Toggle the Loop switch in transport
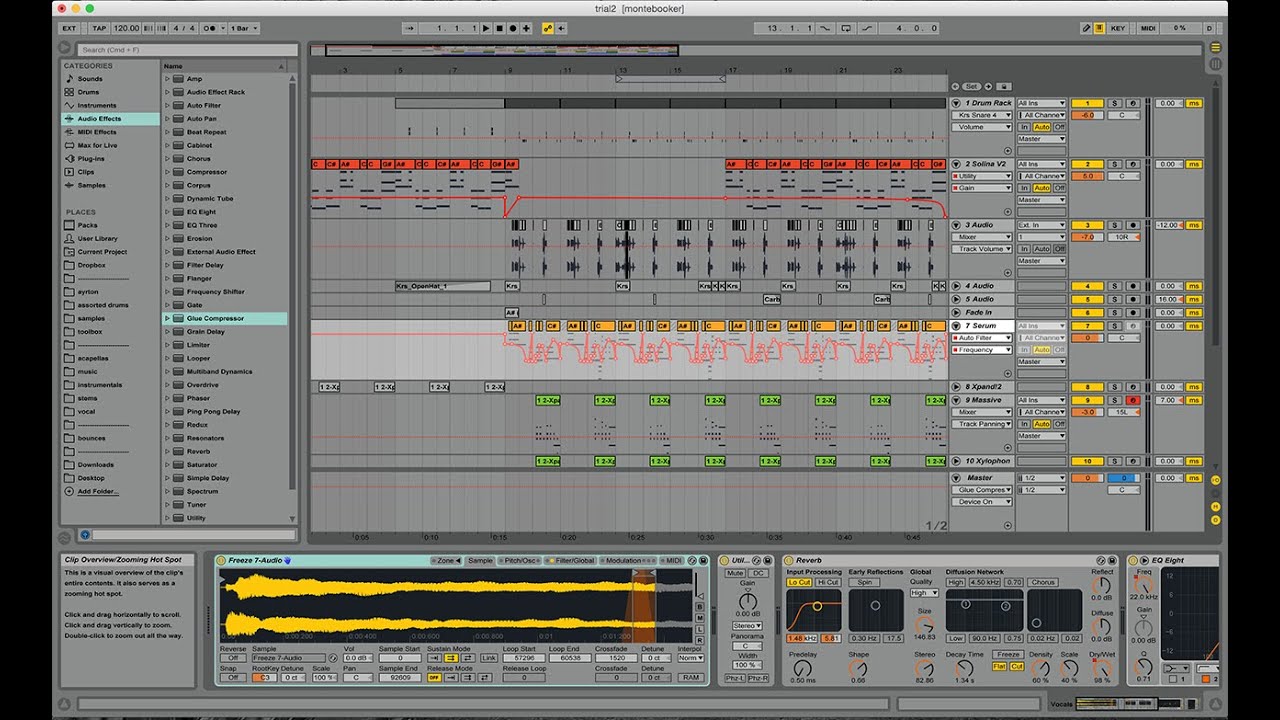This screenshot has width=1280, height=720. (x=846, y=28)
